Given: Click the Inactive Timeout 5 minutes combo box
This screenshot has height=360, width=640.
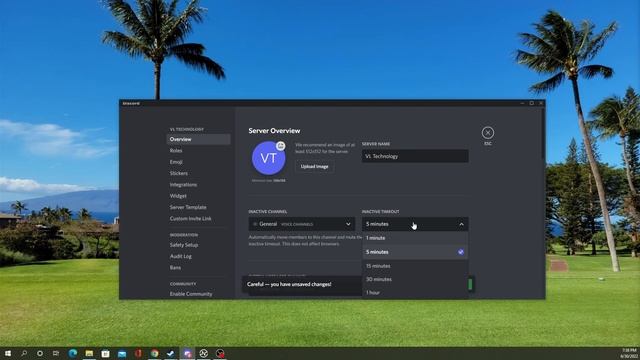Looking at the screenshot, I should click(415, 224).
